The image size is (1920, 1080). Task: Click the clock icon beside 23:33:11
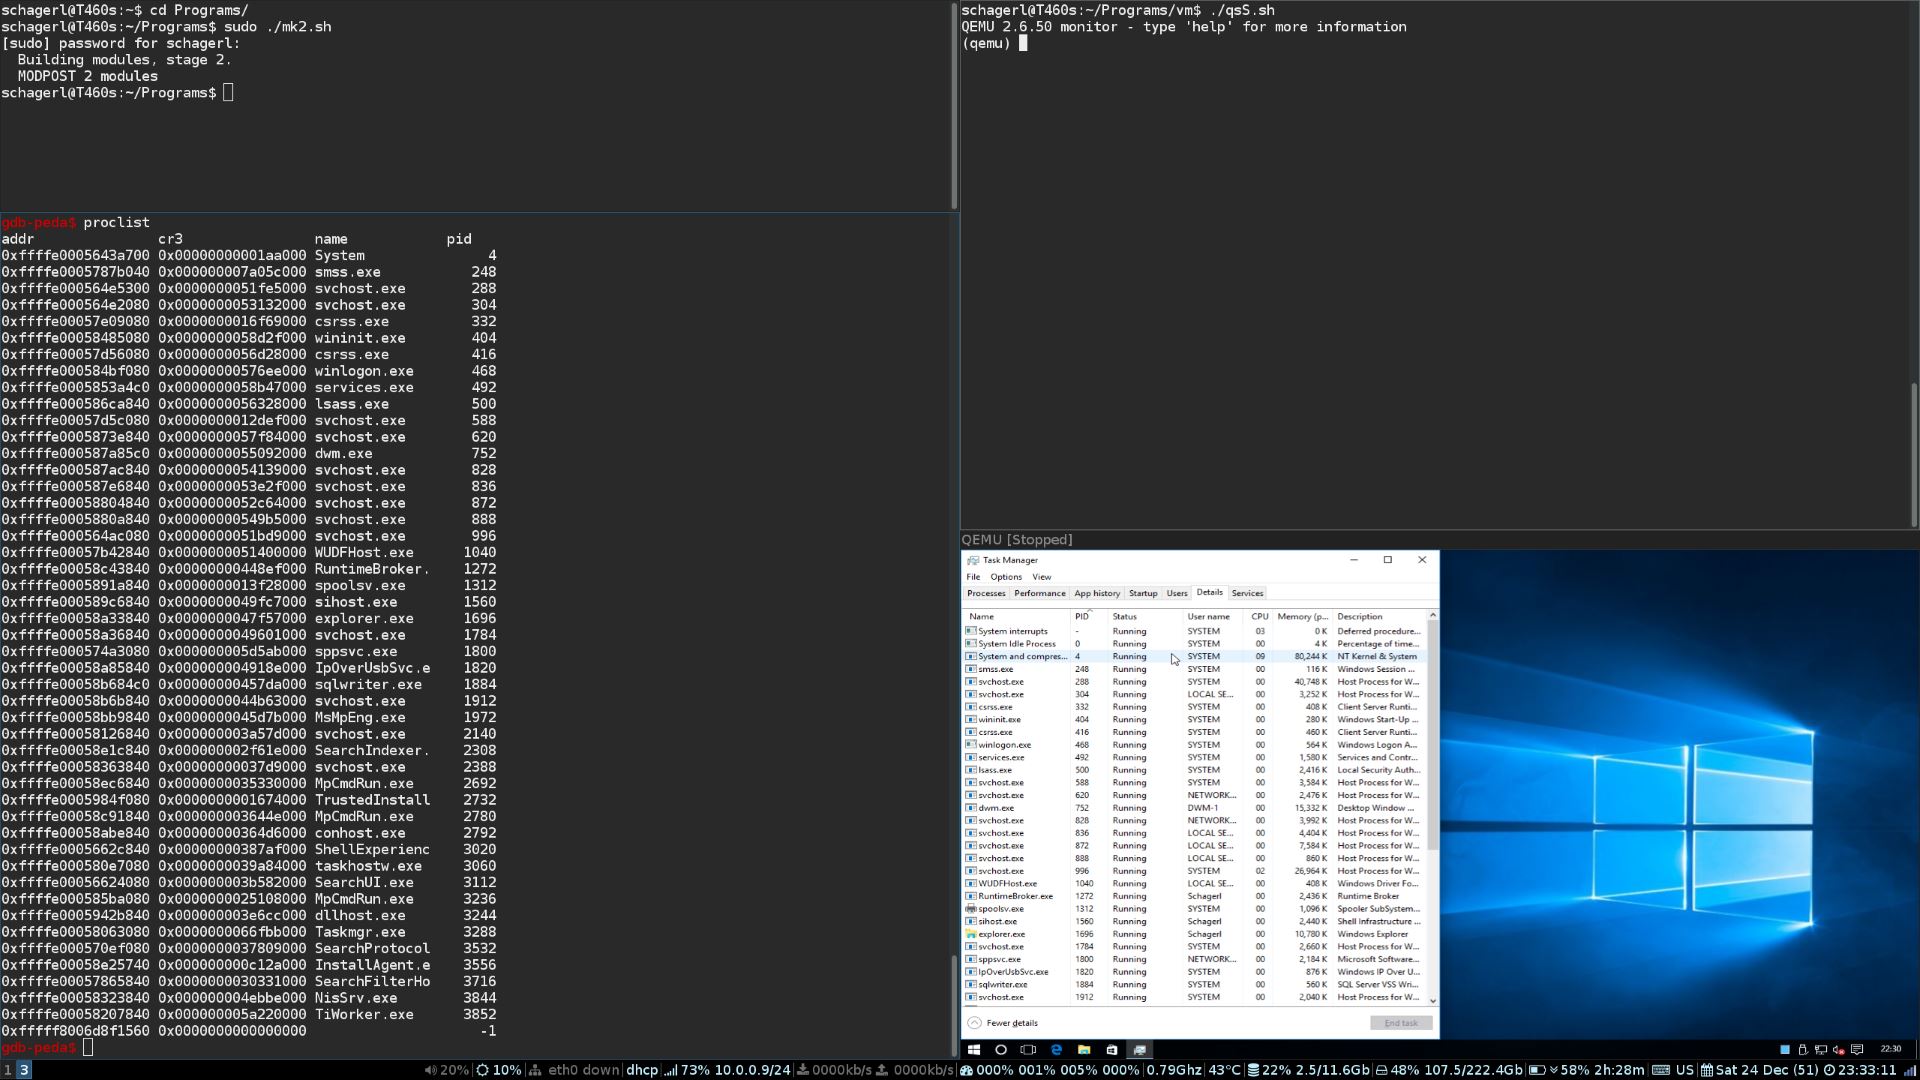click(1829, 1070)
